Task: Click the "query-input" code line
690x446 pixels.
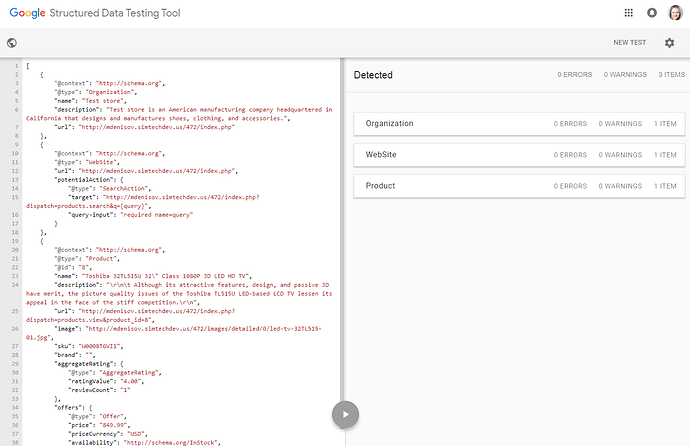Action: coord(131,215)
